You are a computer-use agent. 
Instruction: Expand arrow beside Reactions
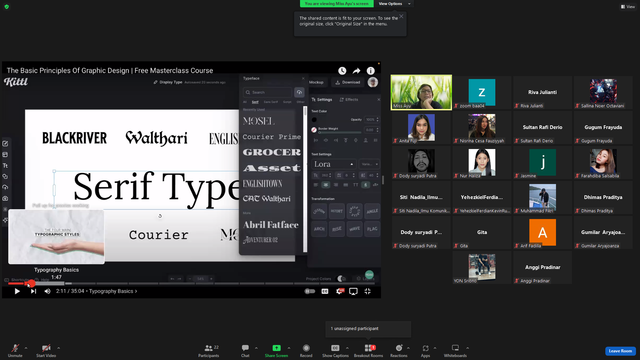click(408, 348)
